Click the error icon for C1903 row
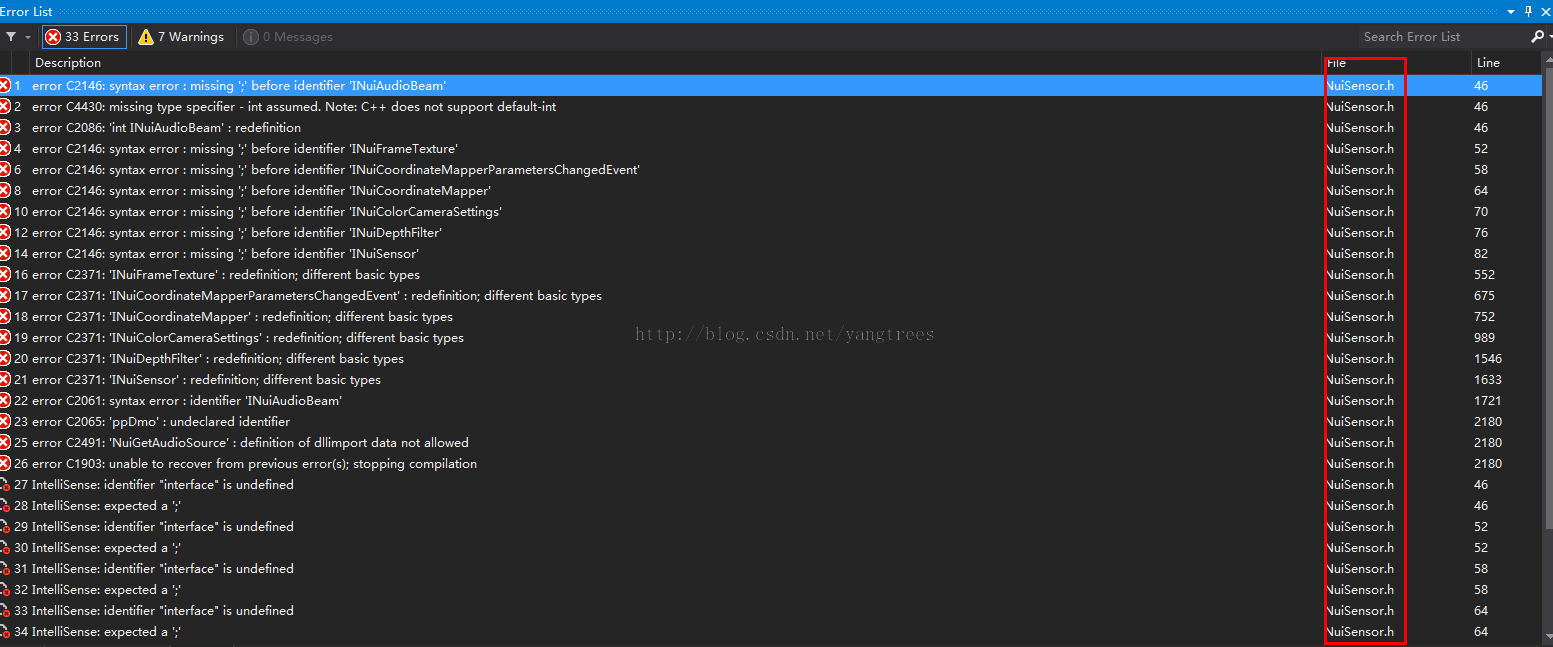Image resolution: width=1553 pixels, height=647 pixels. point(5,464)
